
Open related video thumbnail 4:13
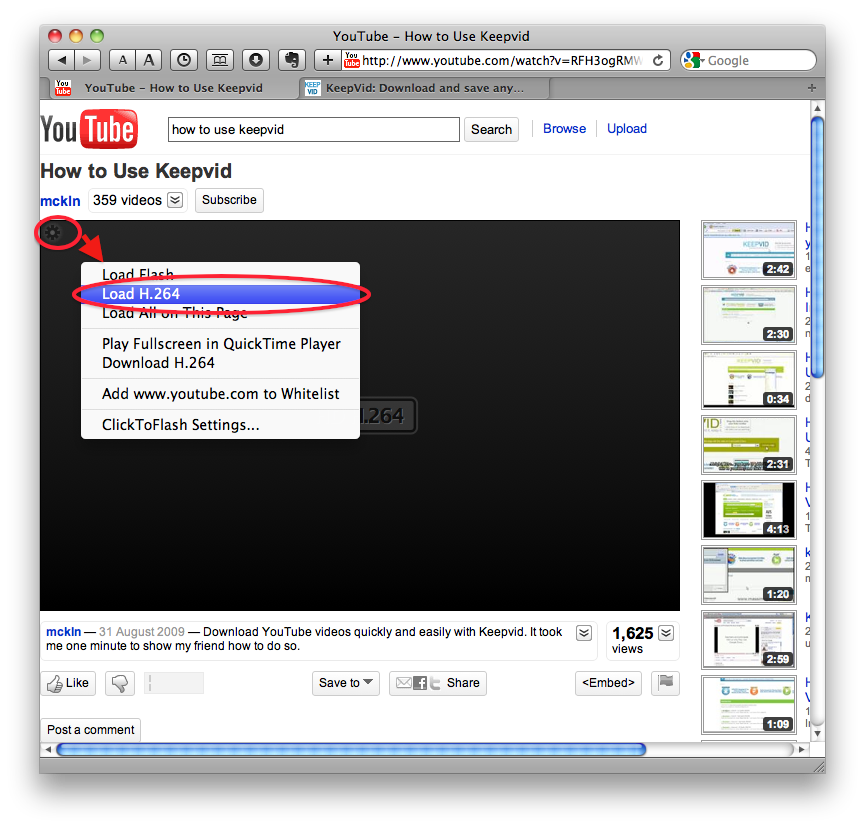[749, 510]
